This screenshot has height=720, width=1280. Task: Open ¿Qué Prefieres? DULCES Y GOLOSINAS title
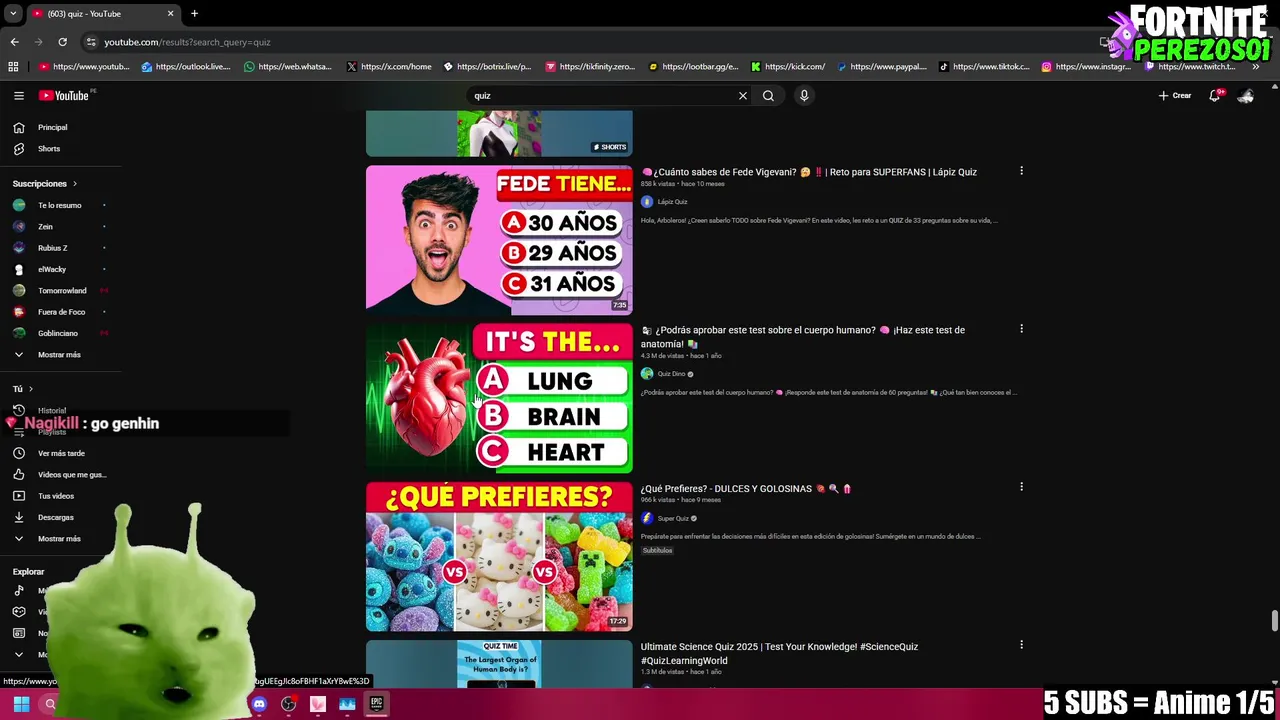point(746,489)
